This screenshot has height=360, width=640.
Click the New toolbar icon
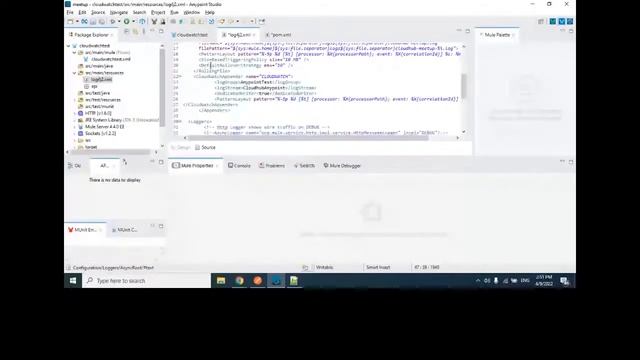pos(71,21)
